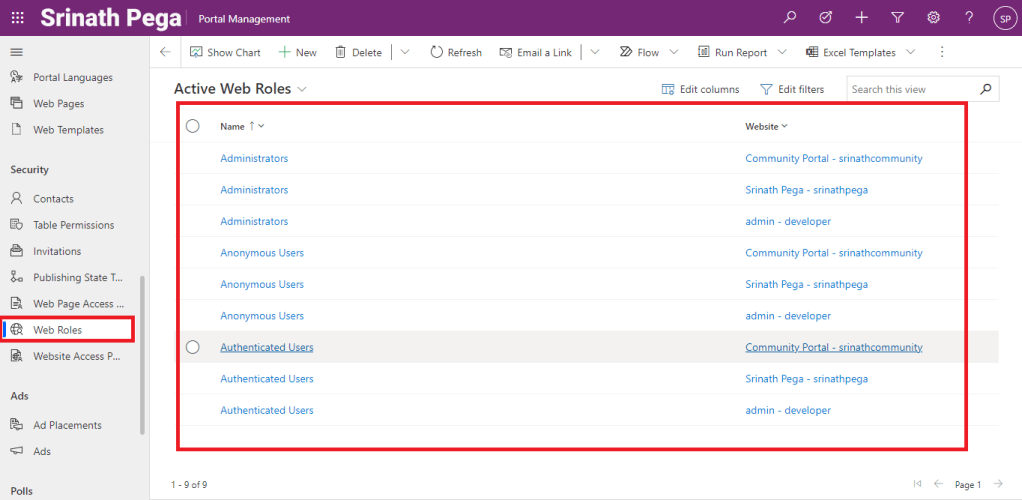Open the advanced find funnel icon

coord(897,18)
